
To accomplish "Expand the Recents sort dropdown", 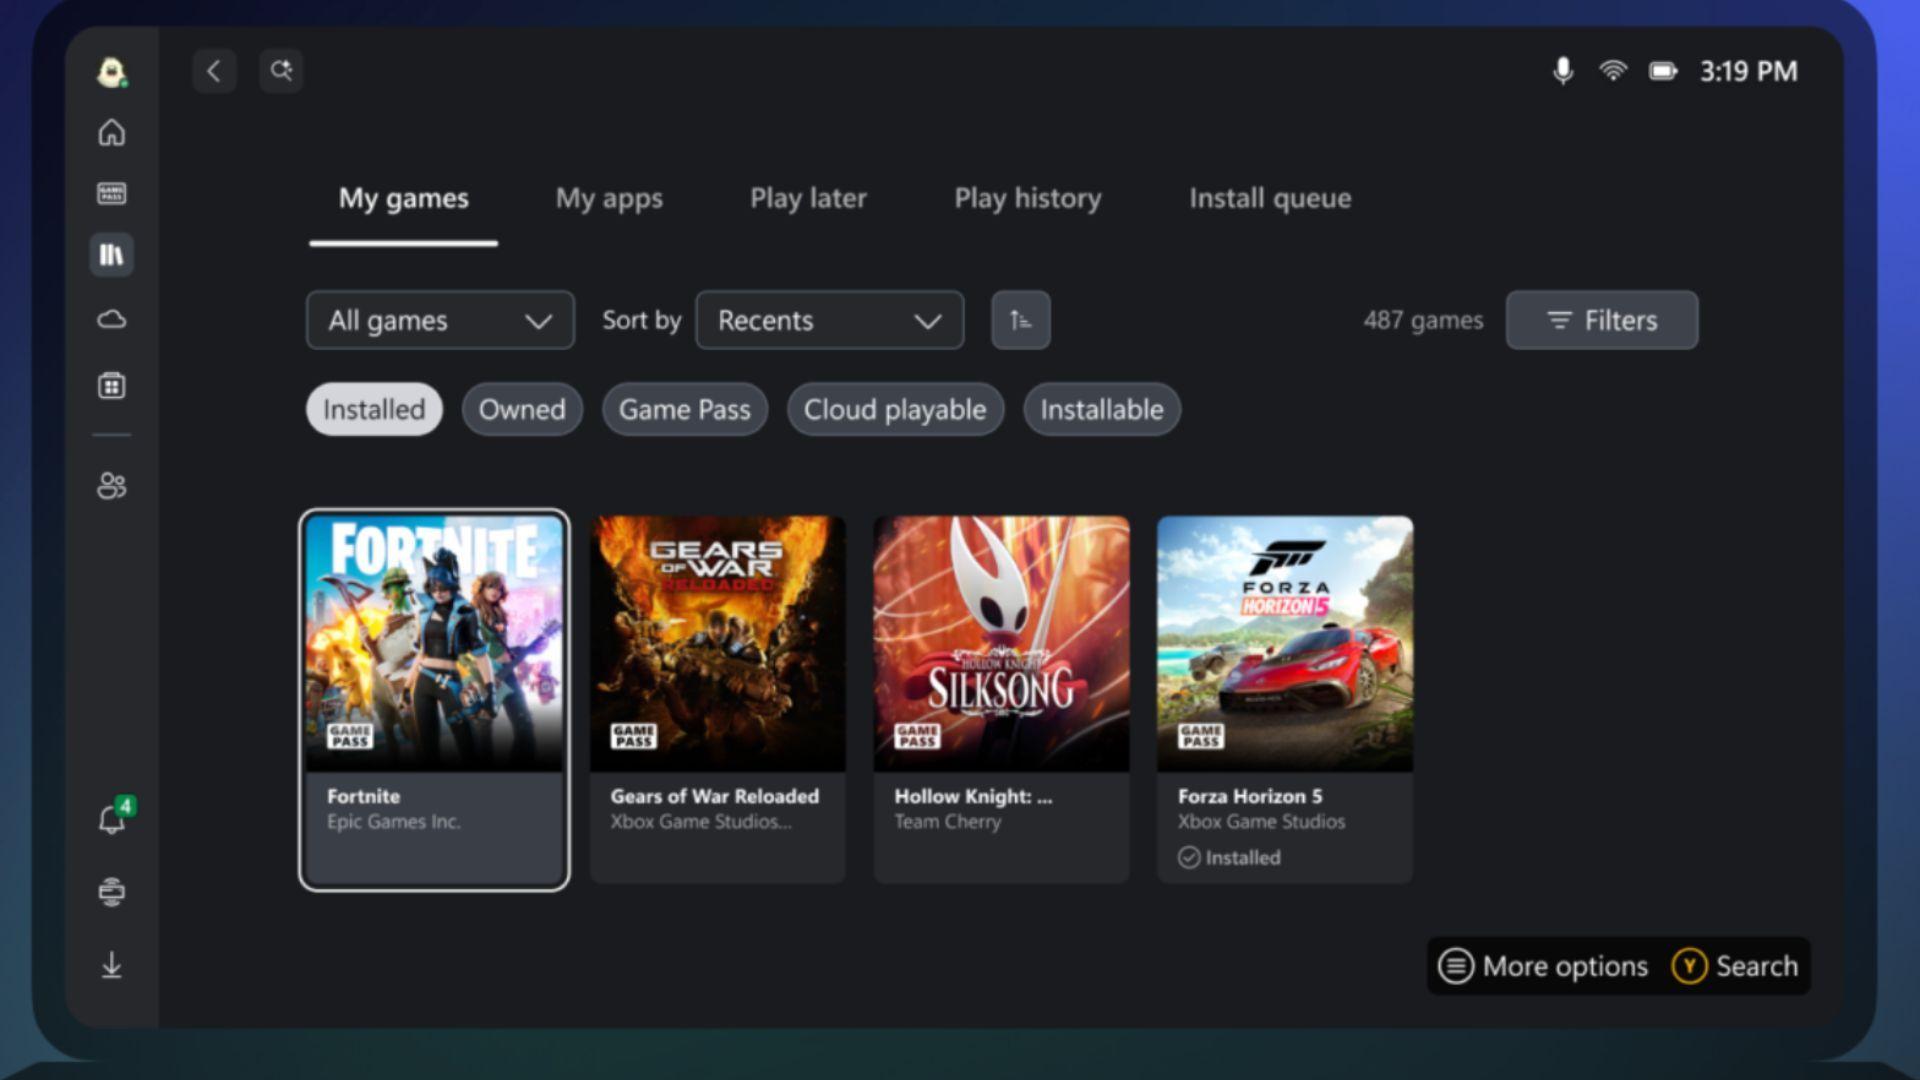I will click(x=830, y=320).
